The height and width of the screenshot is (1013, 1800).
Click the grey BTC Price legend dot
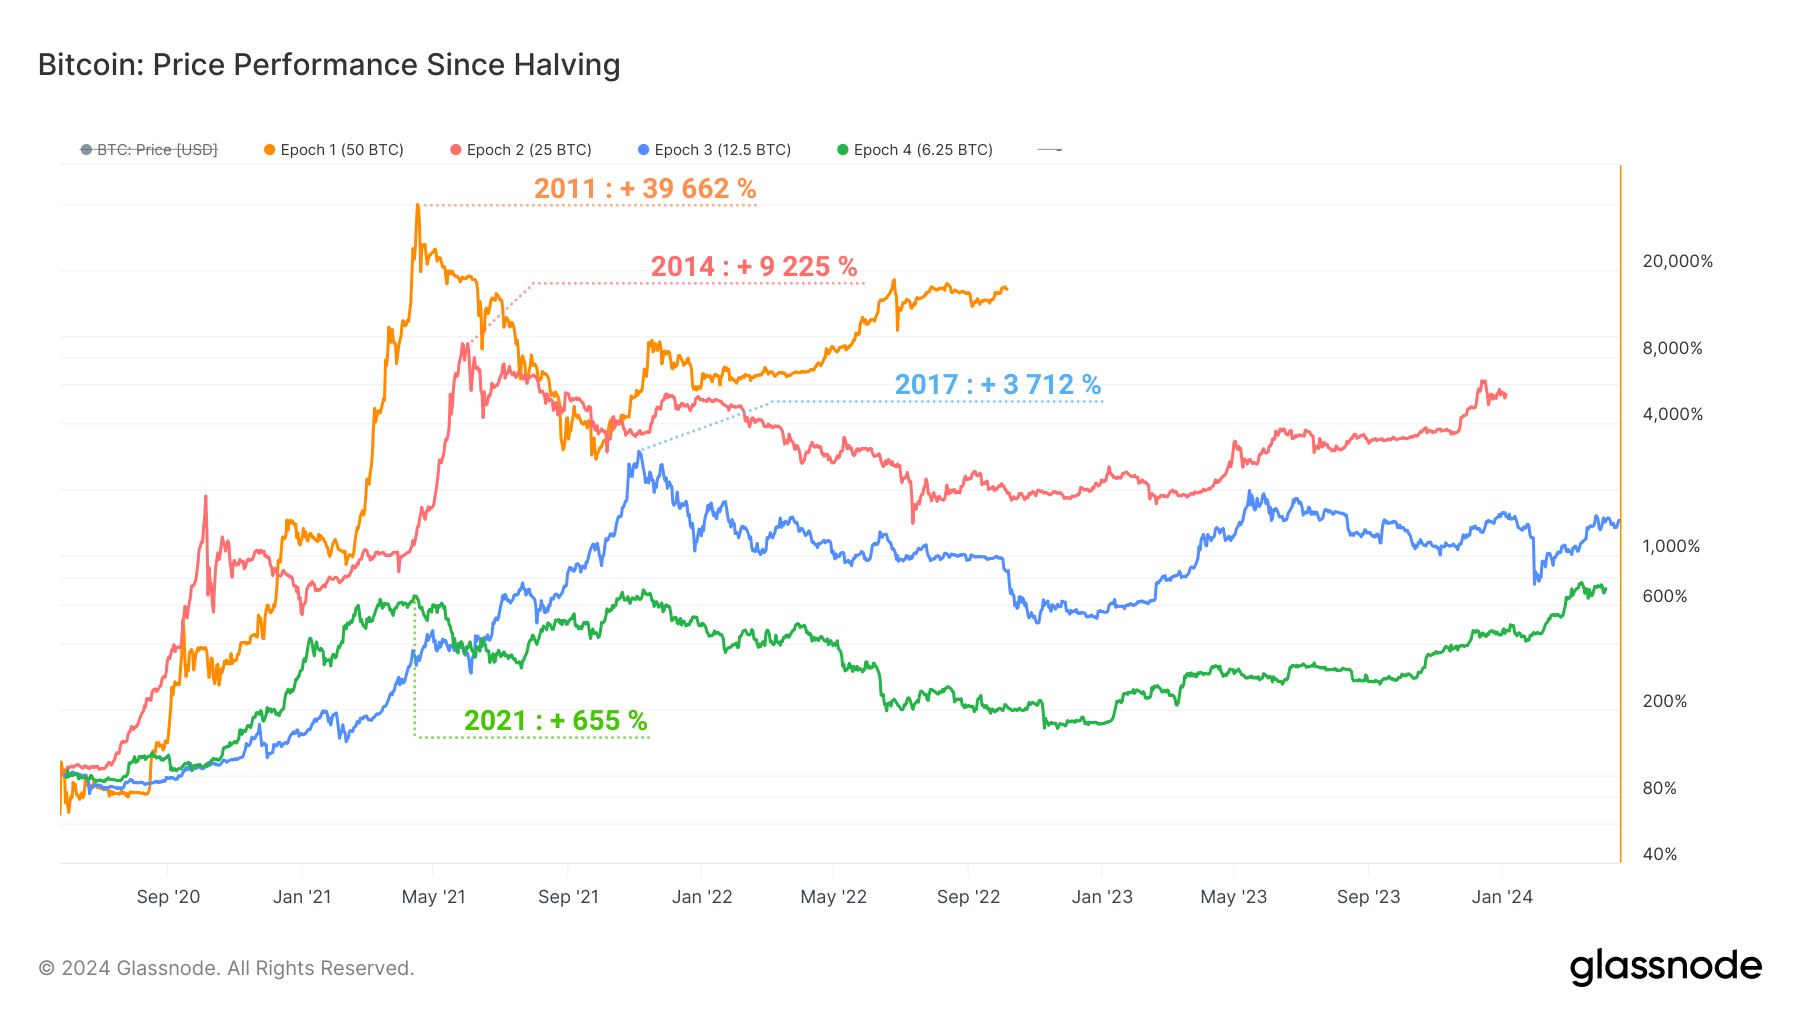(x=86, y=150)
